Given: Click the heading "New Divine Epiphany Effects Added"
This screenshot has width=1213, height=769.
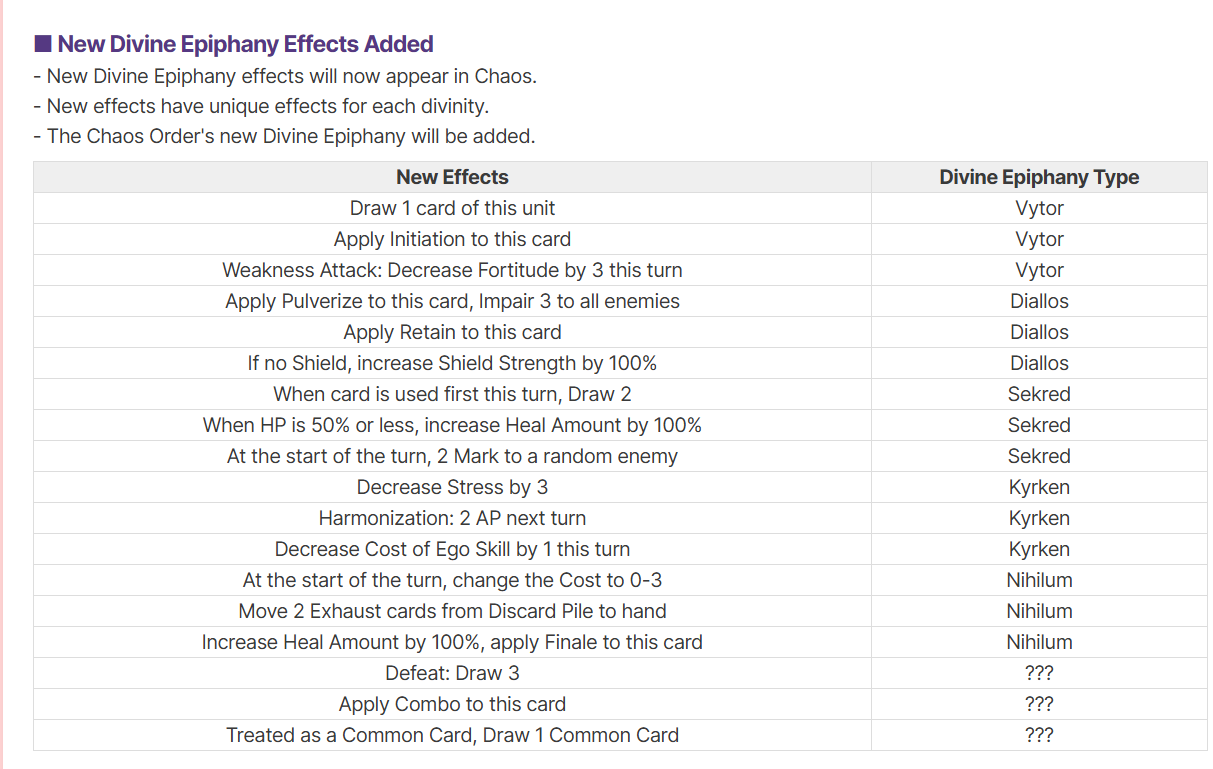Looking at the screenshot, I should (245, 44).
